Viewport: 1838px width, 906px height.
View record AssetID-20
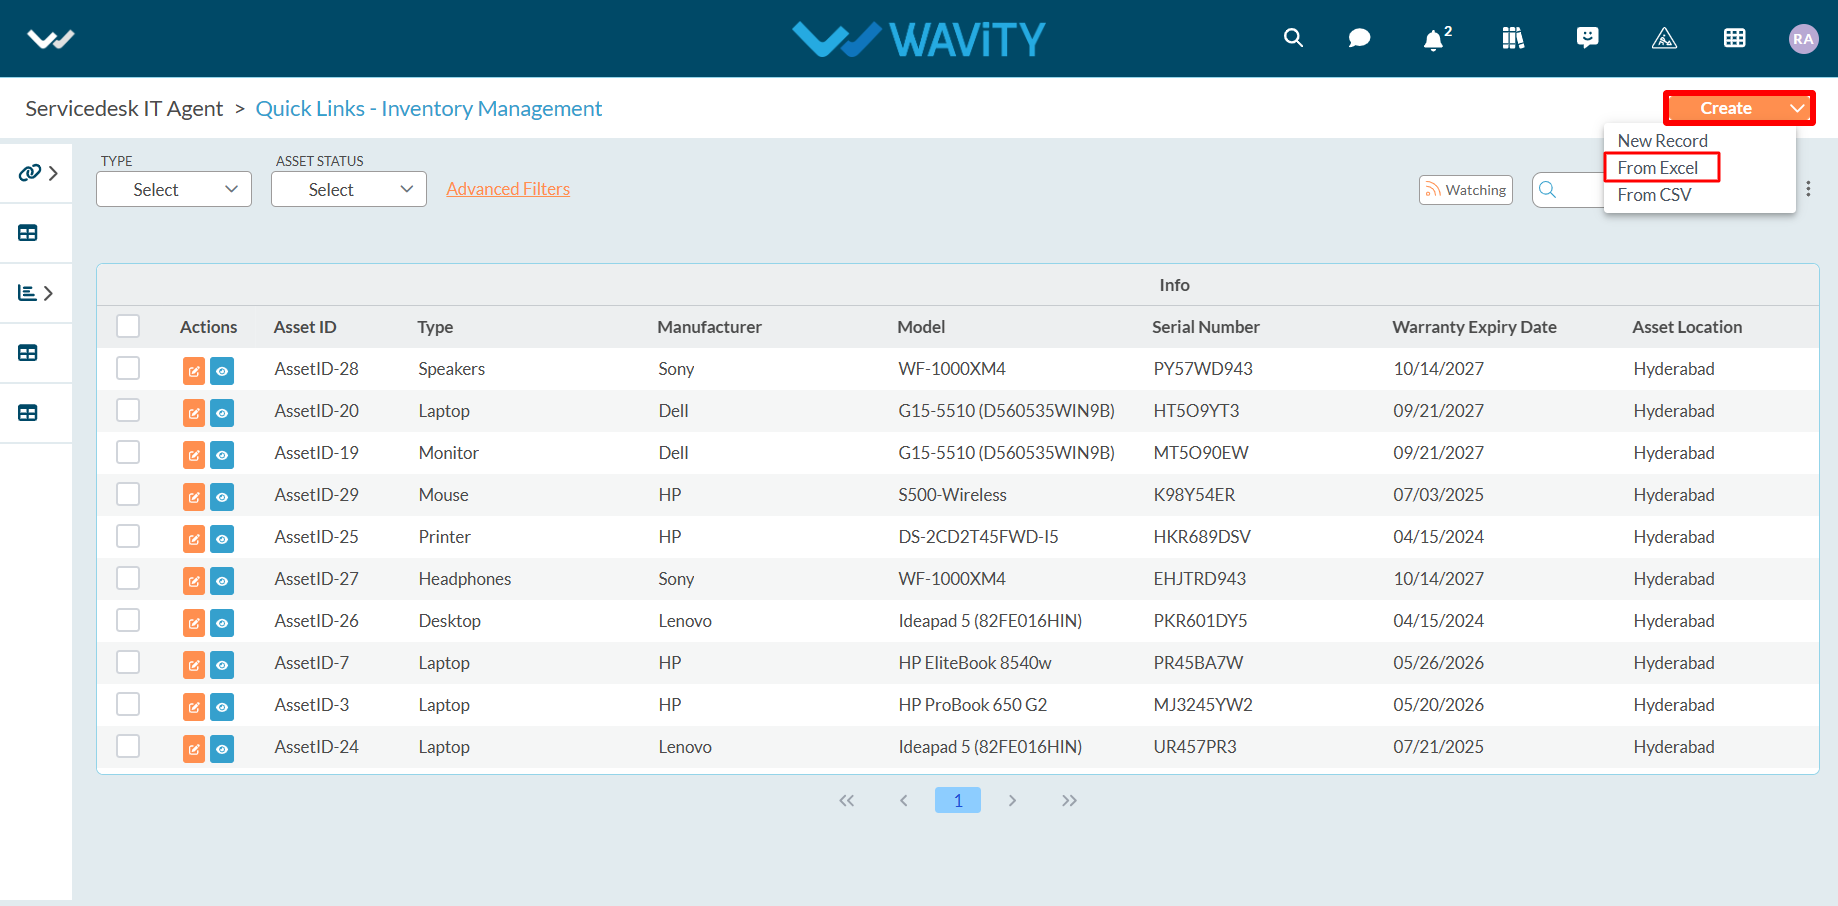222,413
